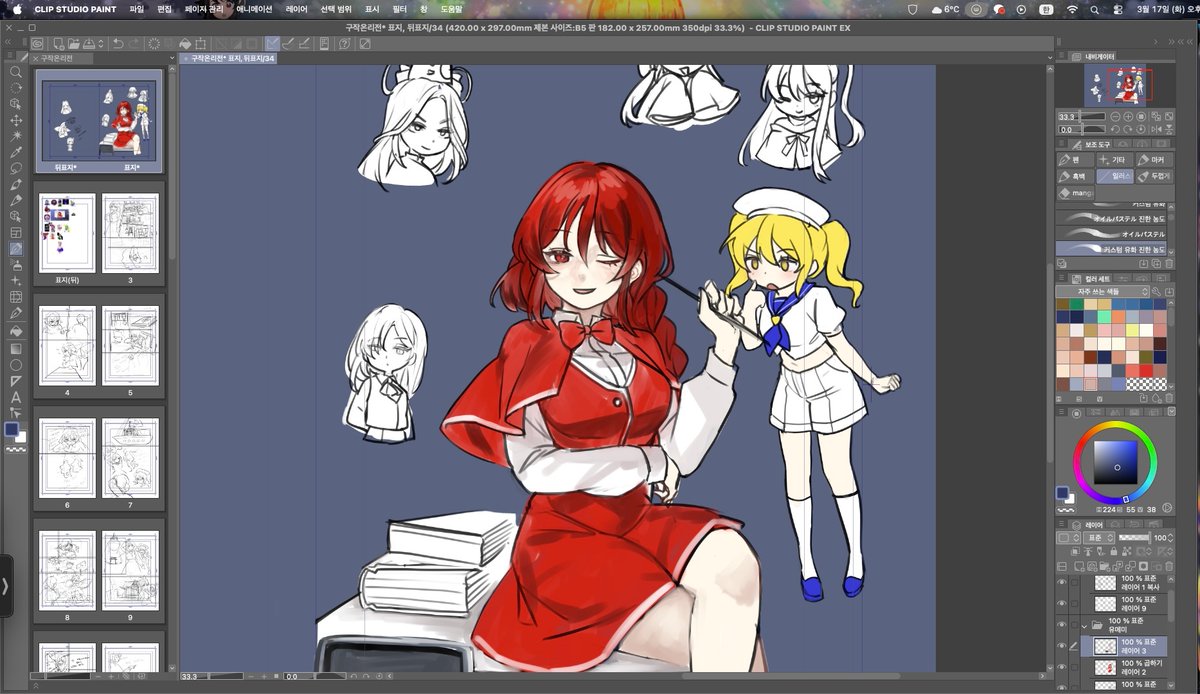Pick a color in the wheel square
Screen dimensions: 1200x694
tap(1115, 462)
